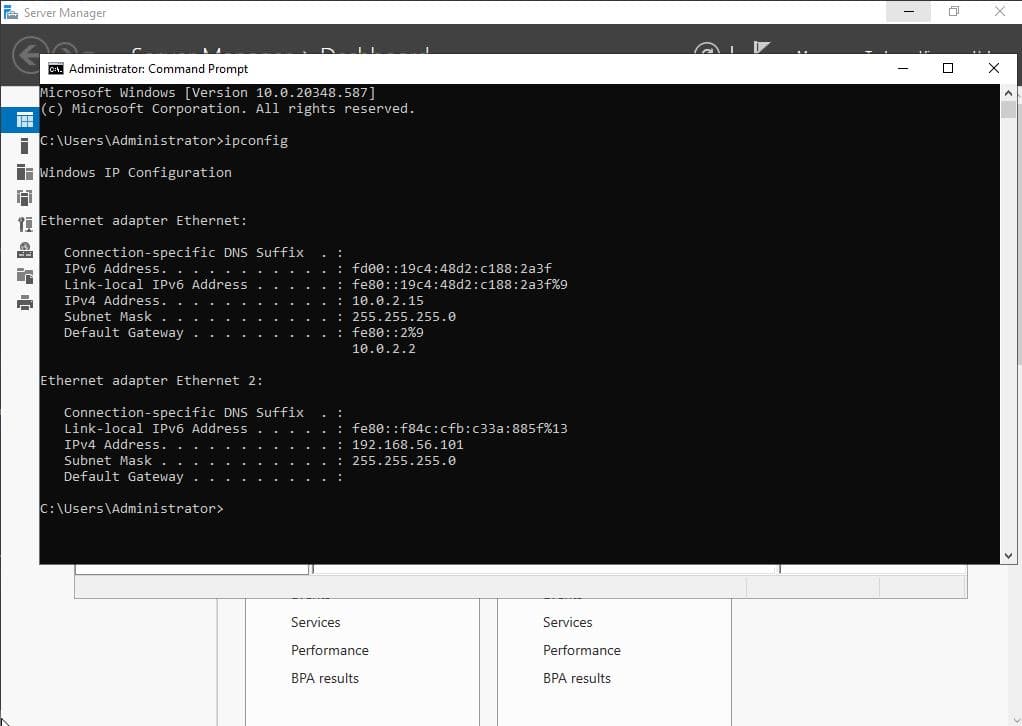Viewport: 1022px width, 726px height.
Task: Click the Command Prompt title bar icon
Action: [56, 69]
